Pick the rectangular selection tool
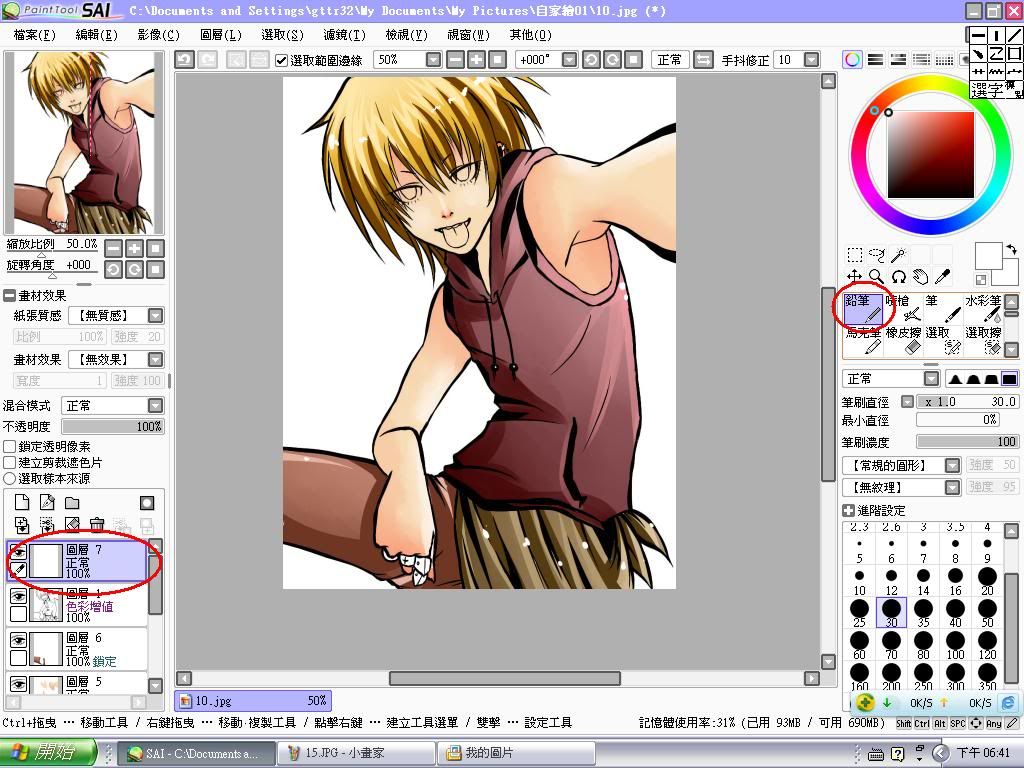This screenshot has width=1024, height=768. click(855, 255)
